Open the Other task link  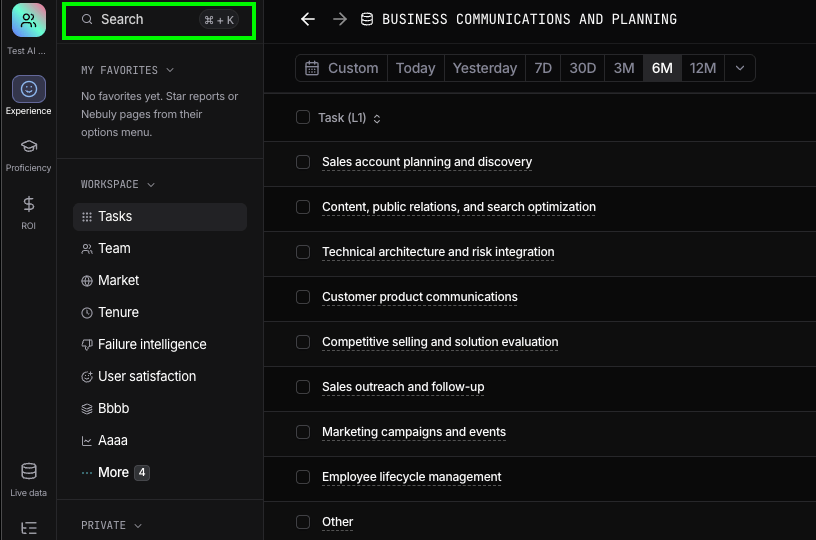[x=337, y=522]
